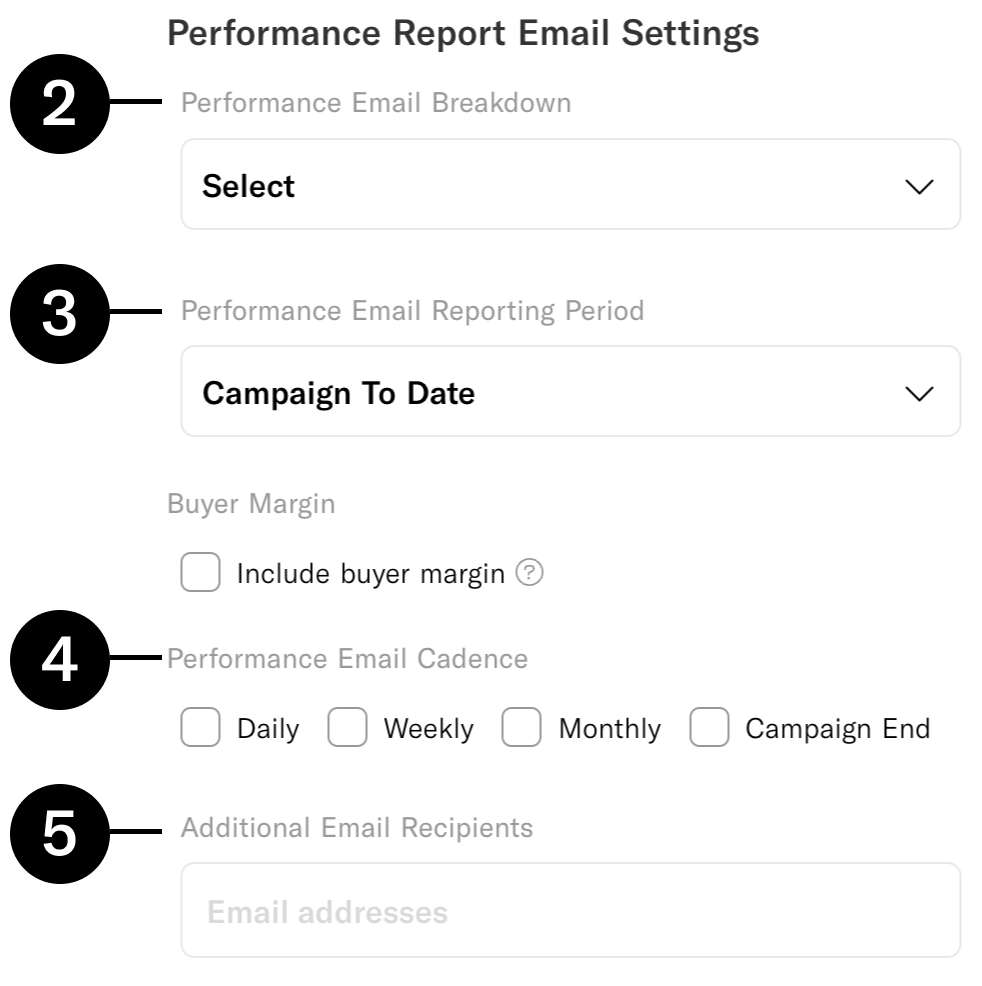Toggle the Campaign End checkbox
982x986 pixels.
[709, 728]
